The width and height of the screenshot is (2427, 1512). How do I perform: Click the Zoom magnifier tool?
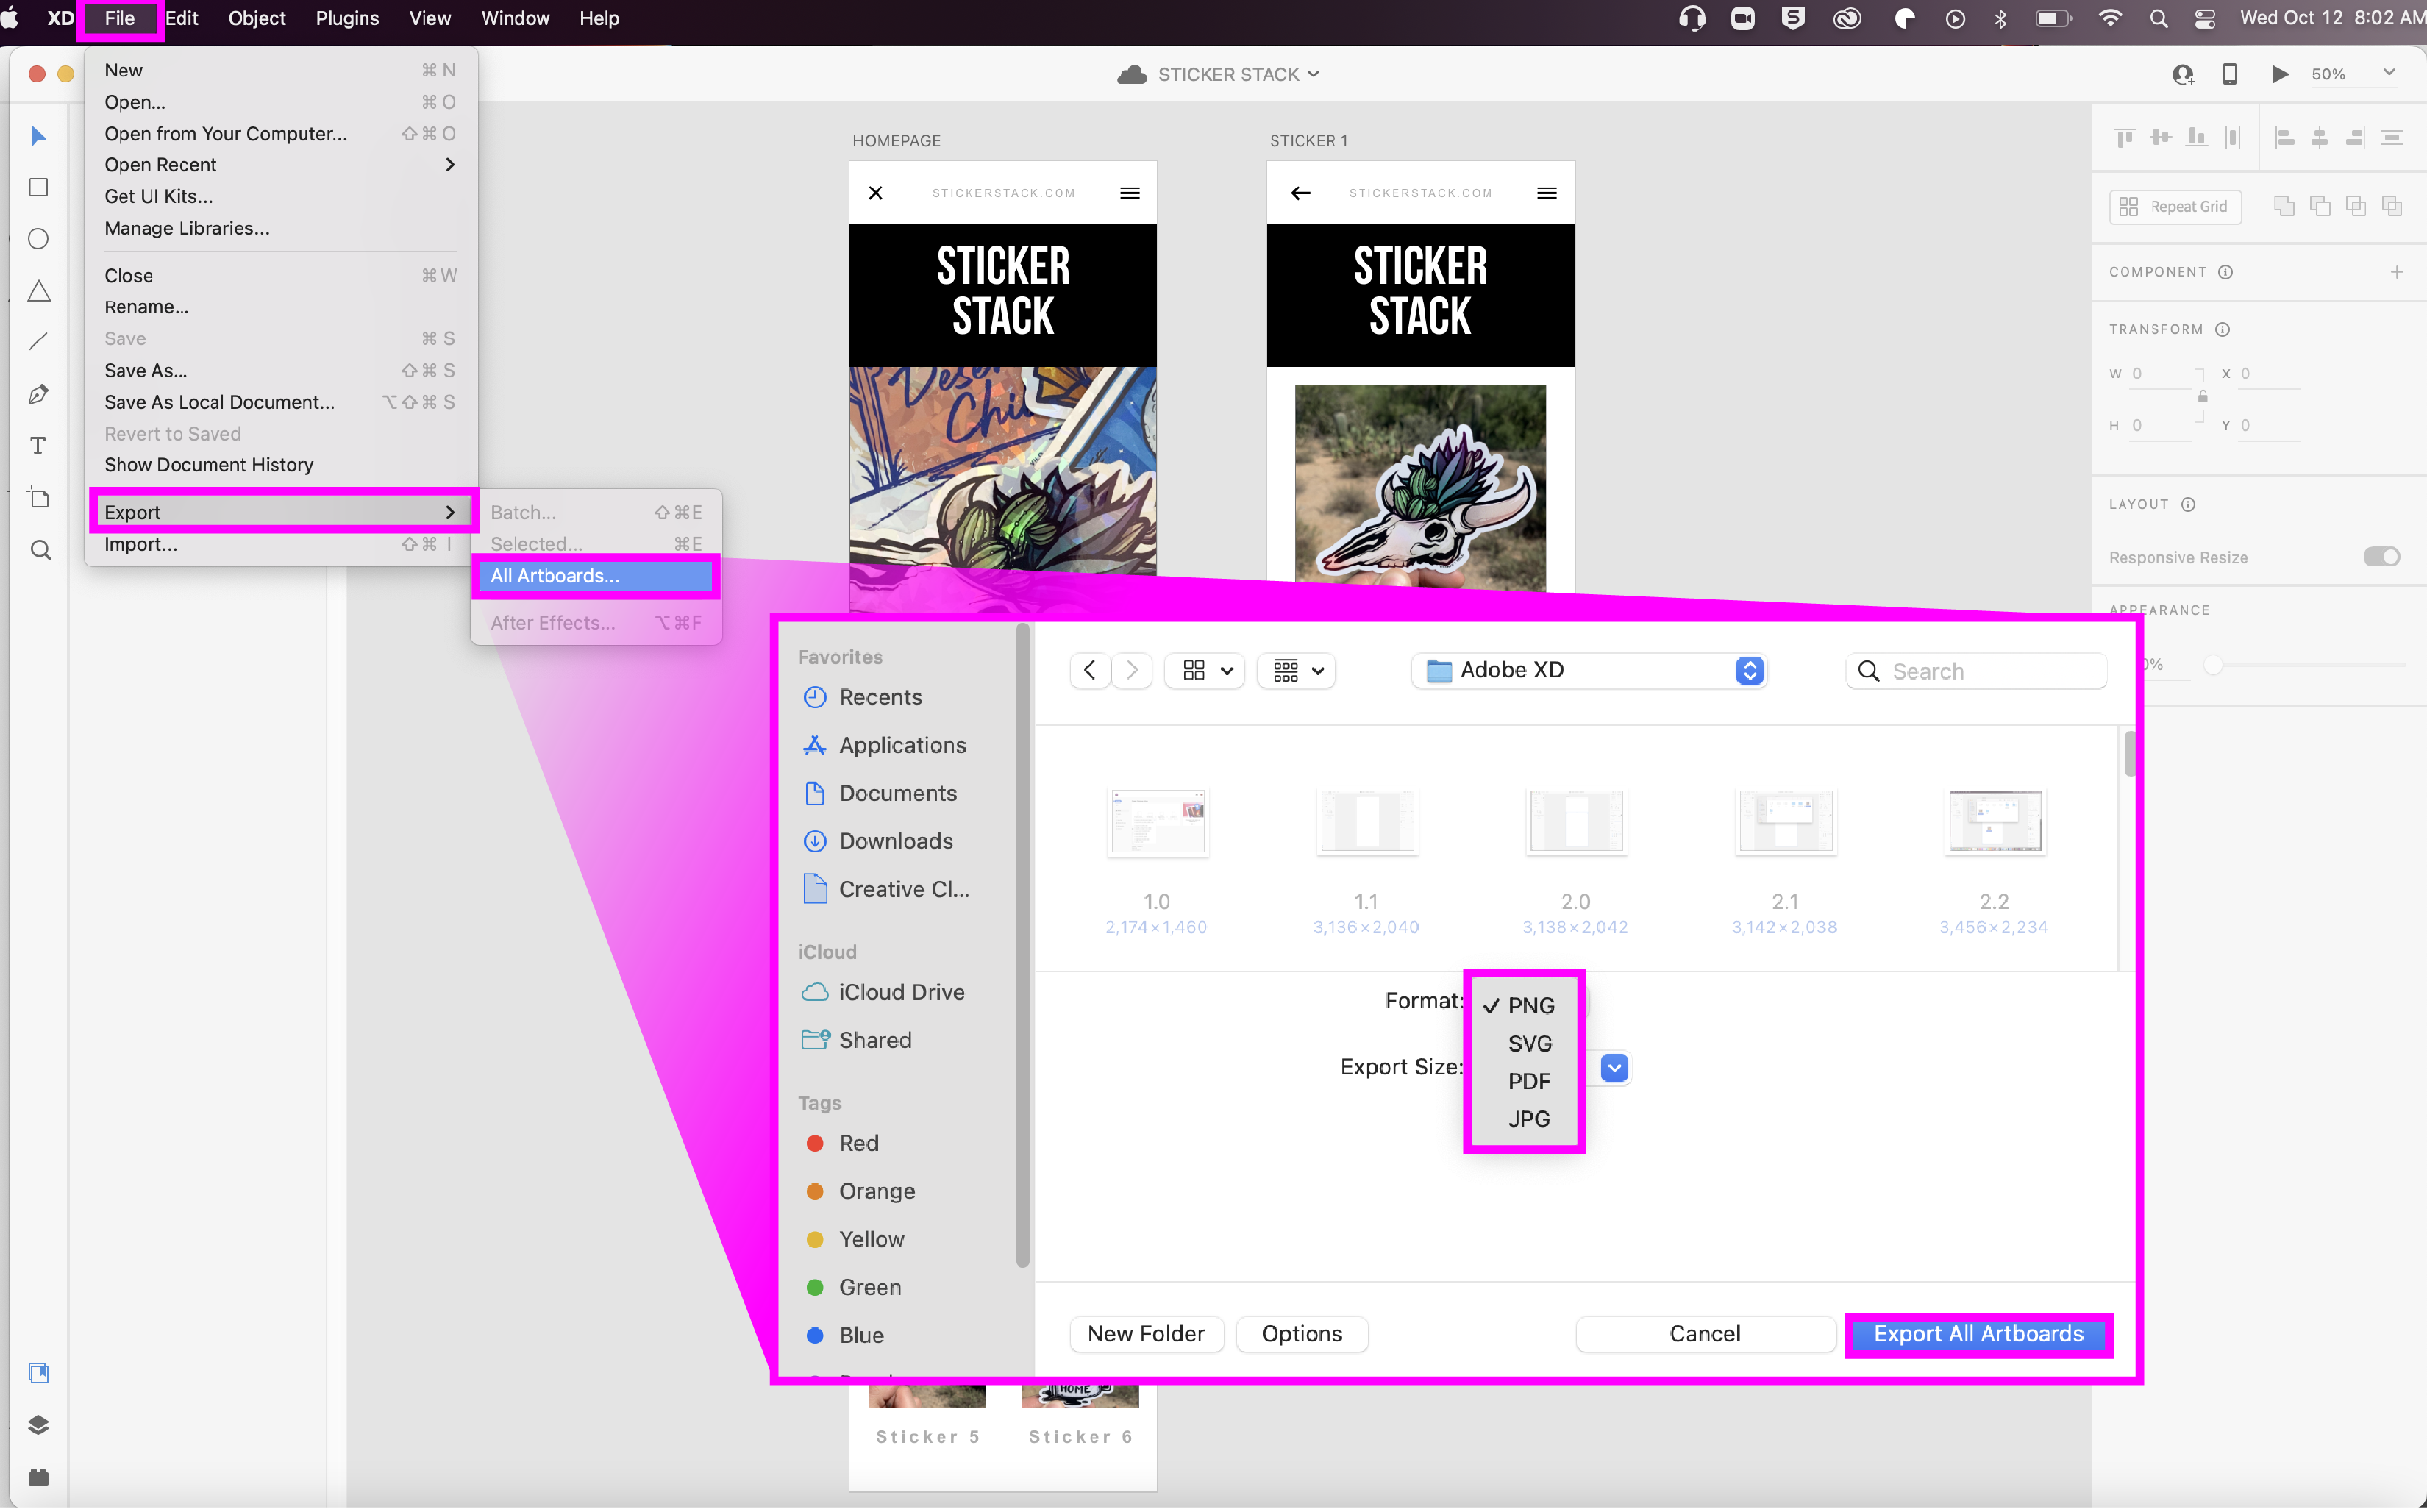(x=40, y=550)
